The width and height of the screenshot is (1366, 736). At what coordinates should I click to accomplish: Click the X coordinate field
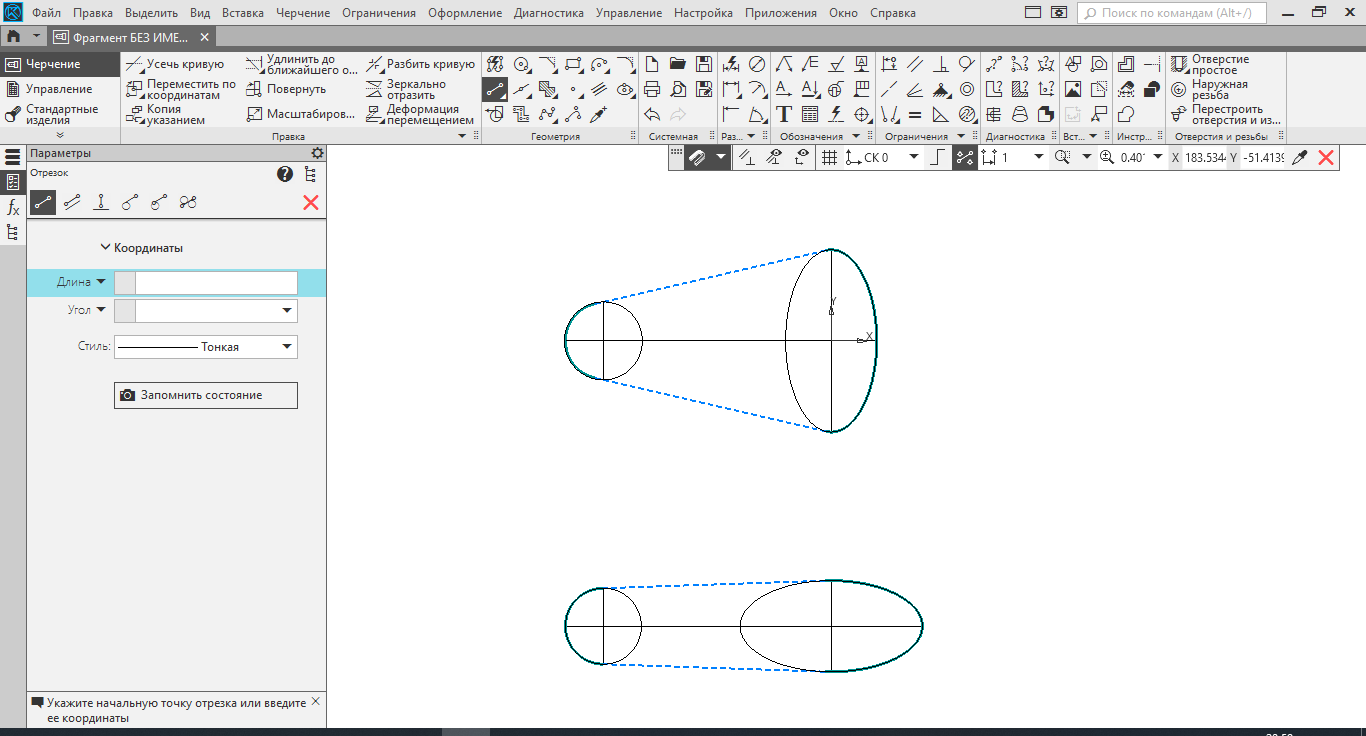pyautogui.click(x=1204, y=157)
